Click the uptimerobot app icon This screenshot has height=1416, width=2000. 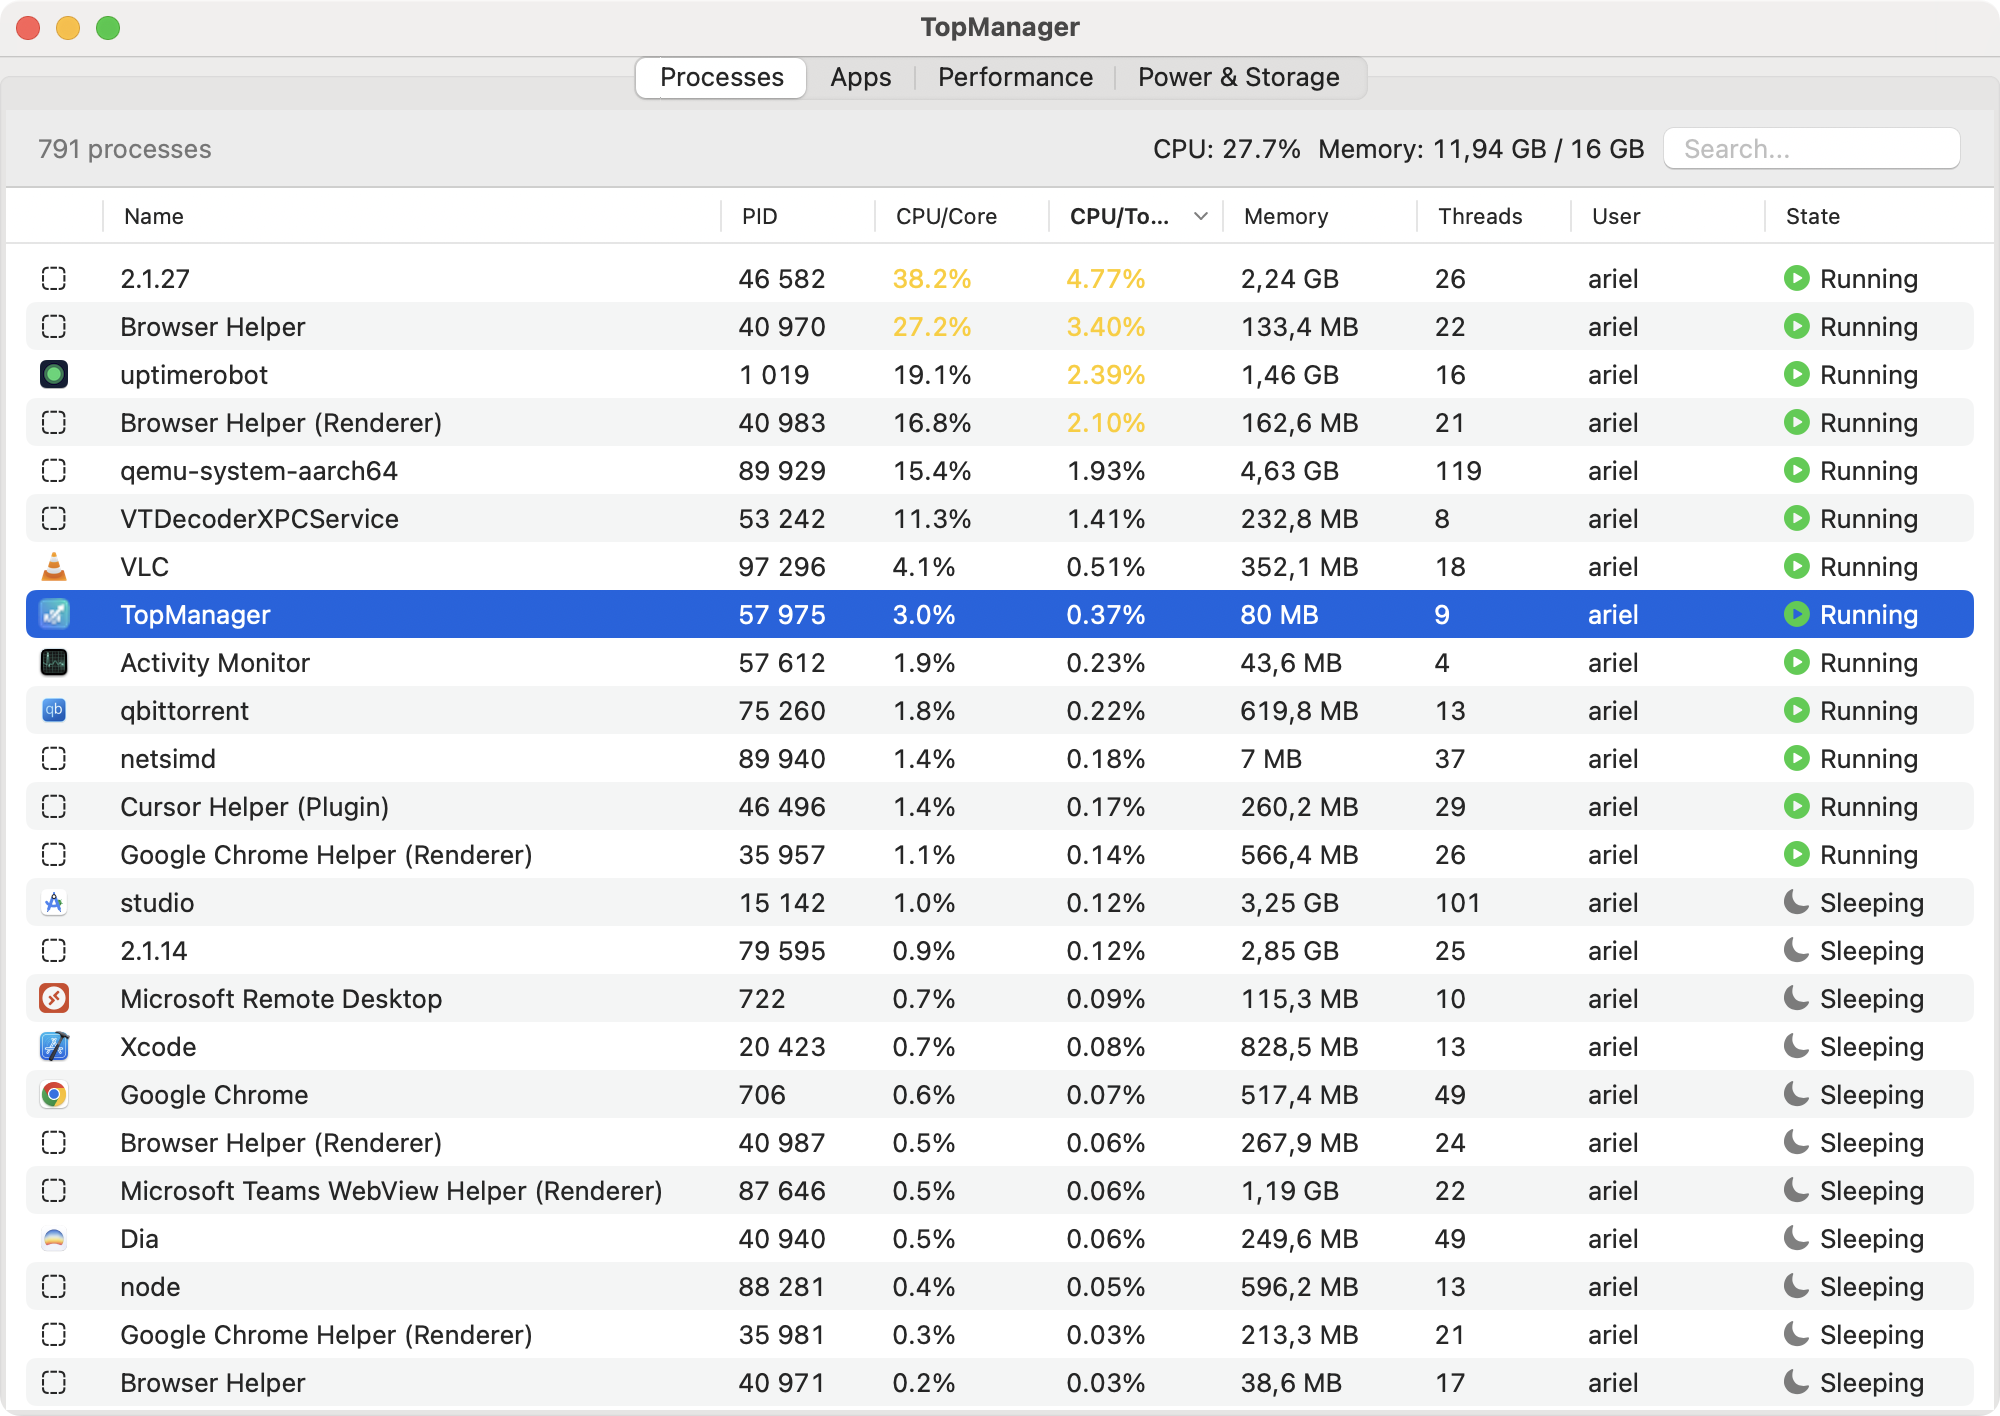pyautogui.click(x=54, y=375)
